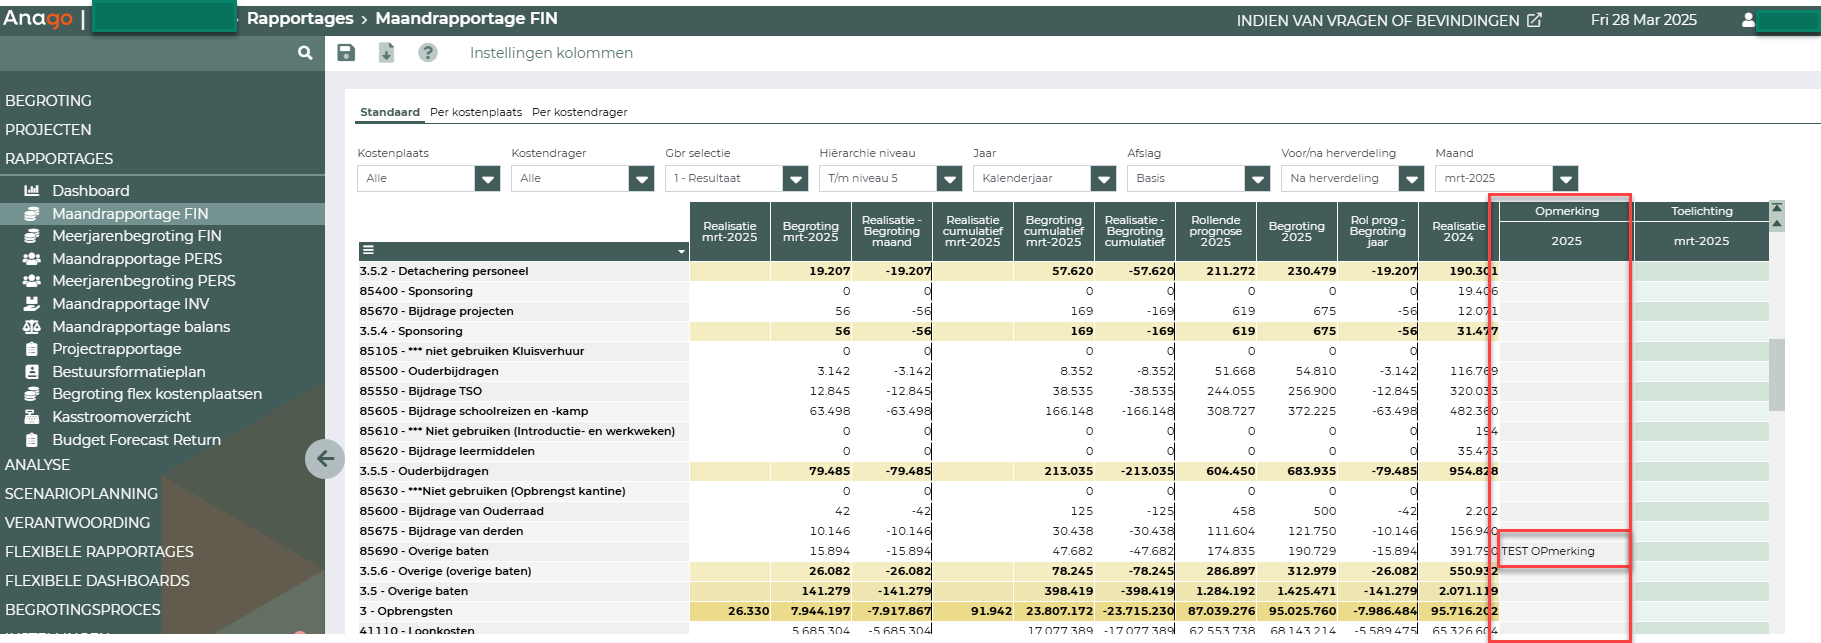Open Budget Forecast Return
The height and width of the screenshot is (643, 1821).
pos(136,440)
